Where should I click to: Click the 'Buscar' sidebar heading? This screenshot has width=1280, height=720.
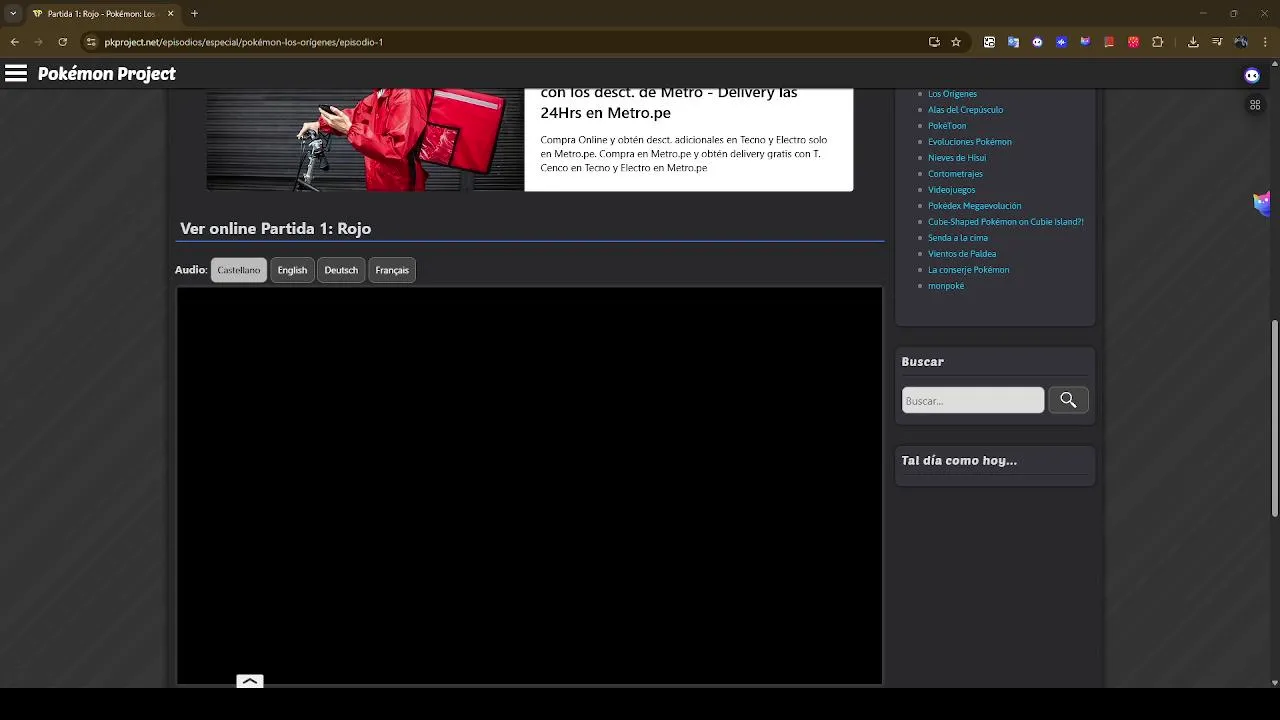(923, 362)
